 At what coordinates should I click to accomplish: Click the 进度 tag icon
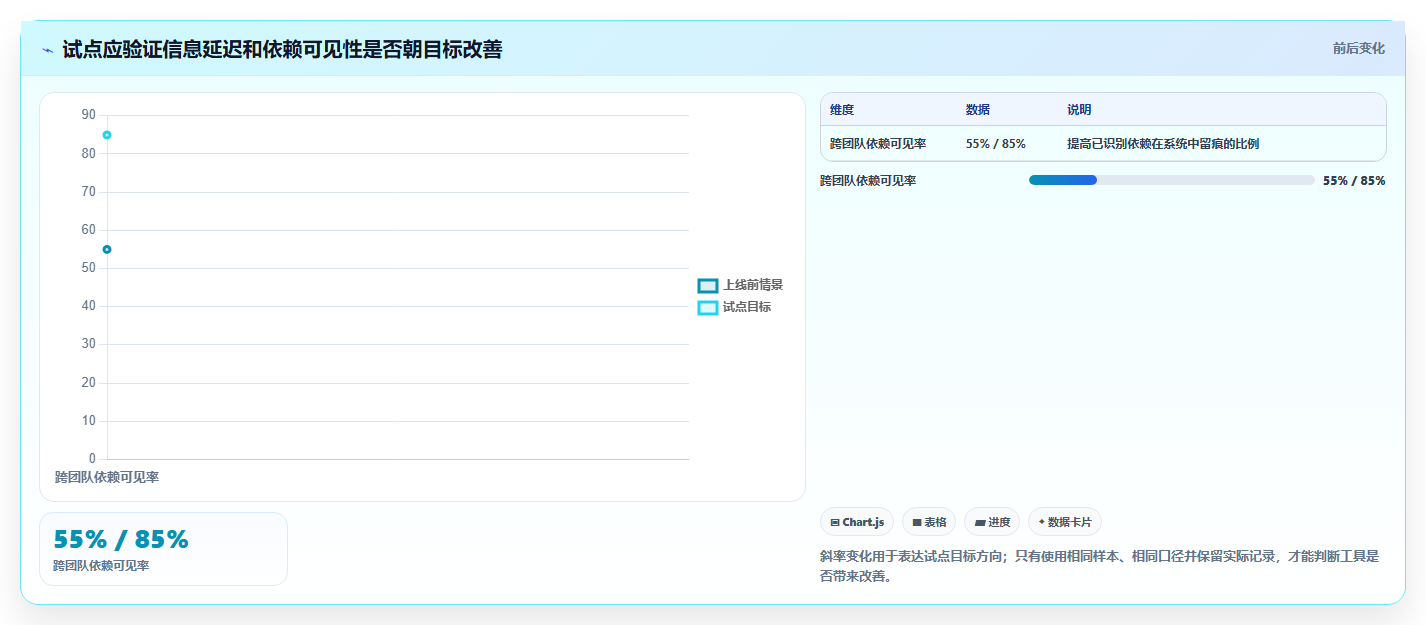coord(979,522)
